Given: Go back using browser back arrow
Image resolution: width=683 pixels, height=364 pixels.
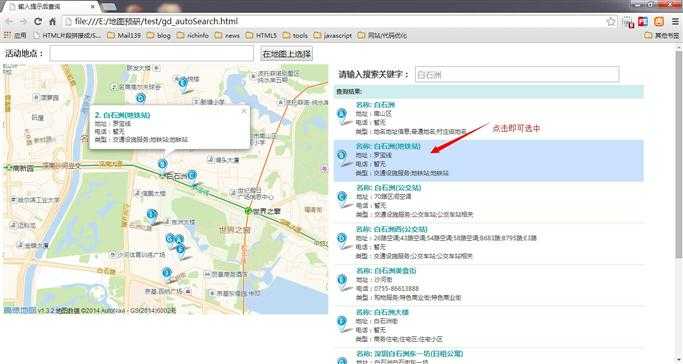Looking at the screenshot, I should point(9,21).
